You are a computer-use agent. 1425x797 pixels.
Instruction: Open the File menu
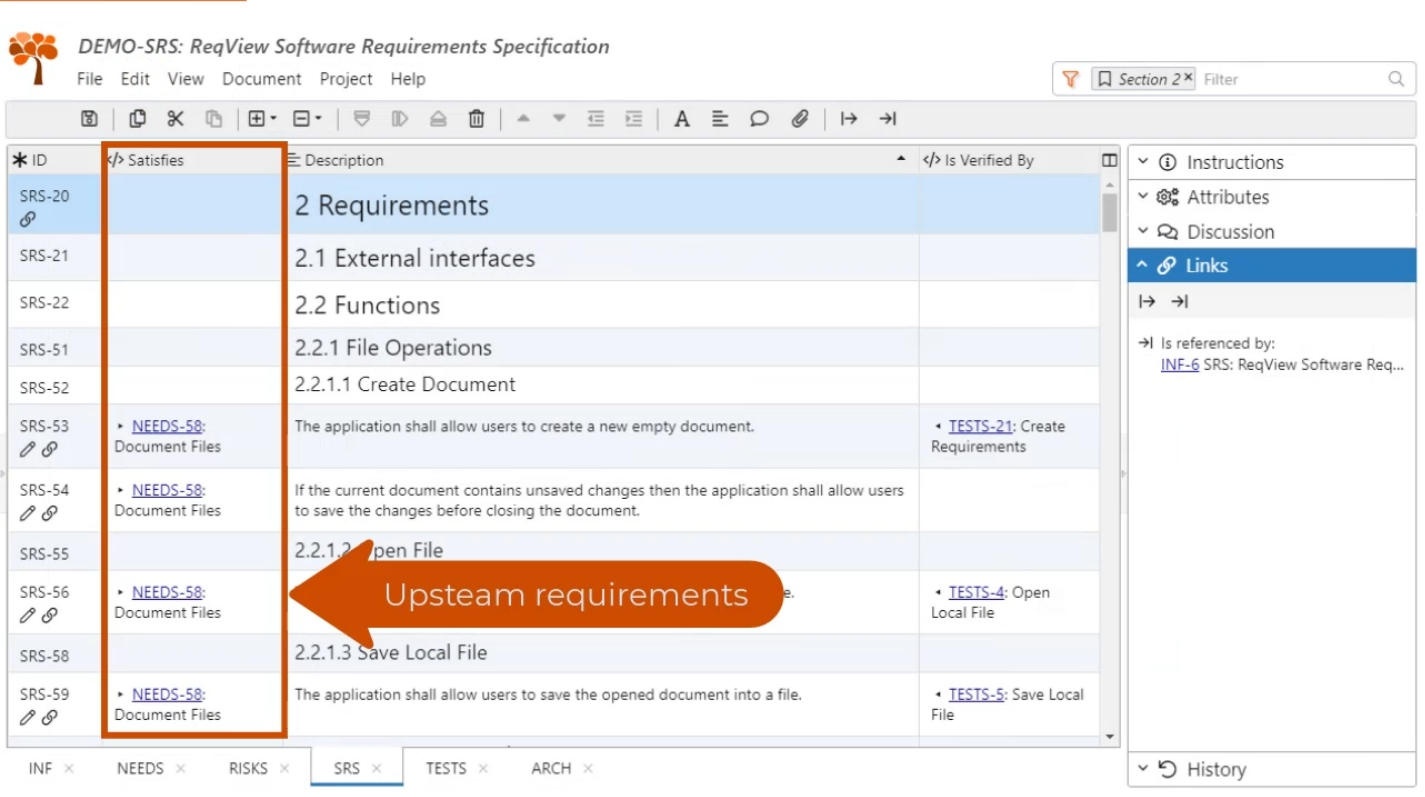pos(90,79)
